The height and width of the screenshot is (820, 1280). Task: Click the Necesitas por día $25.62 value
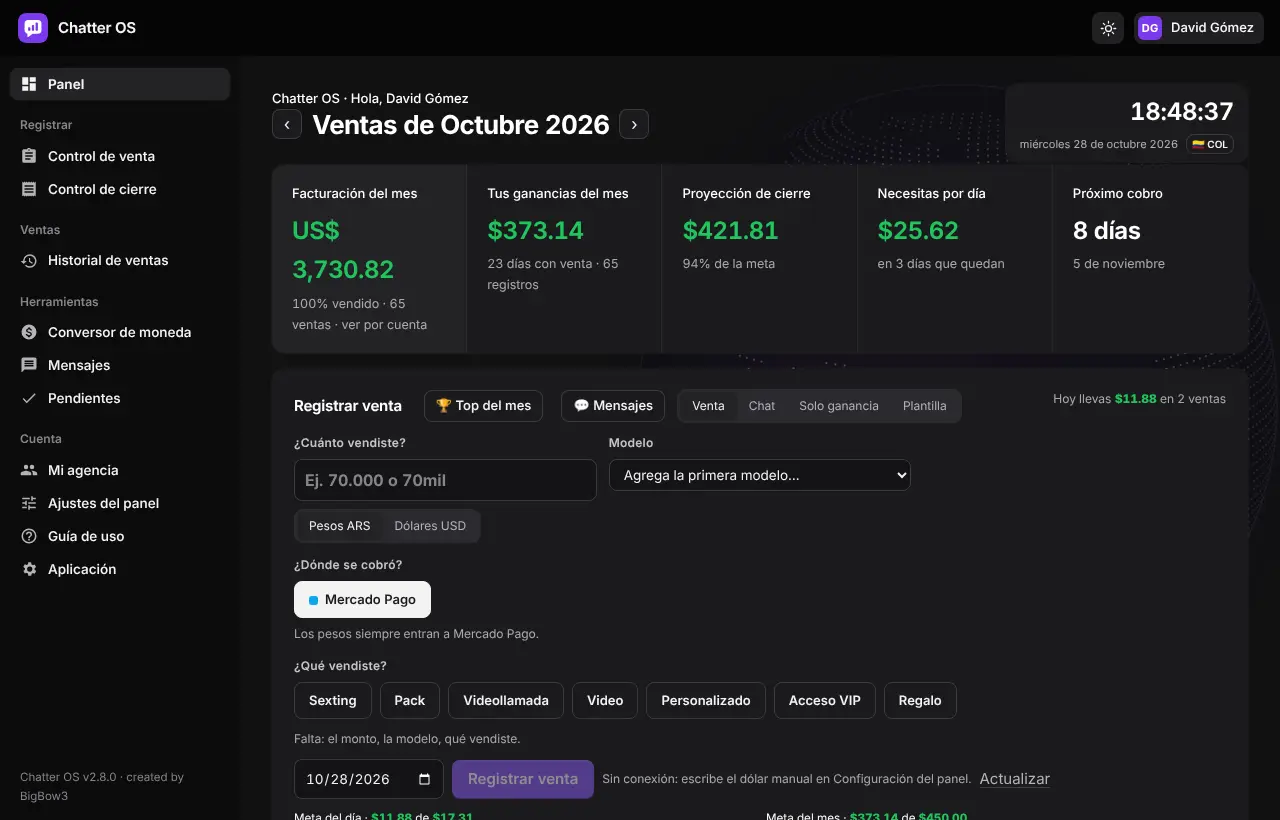pos(918,230)
